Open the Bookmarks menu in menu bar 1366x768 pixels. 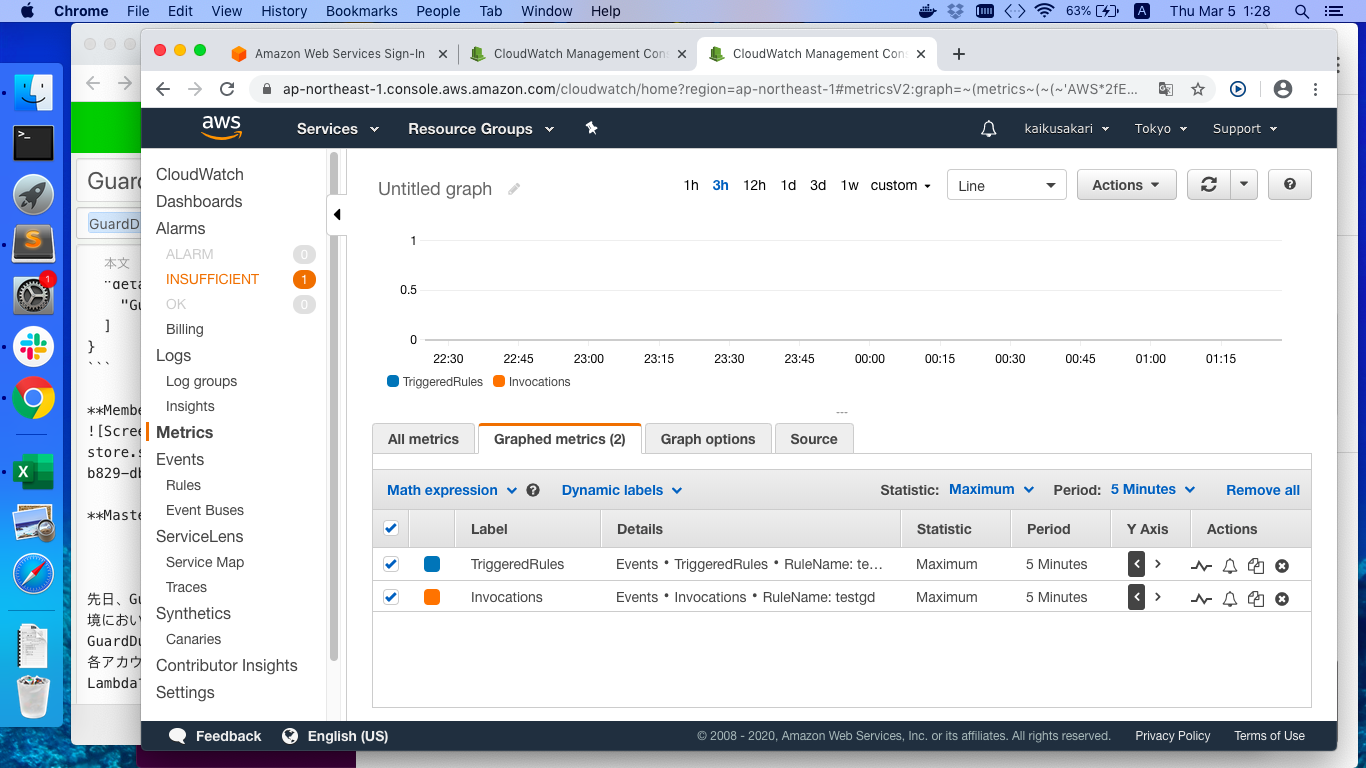(361, 11)
